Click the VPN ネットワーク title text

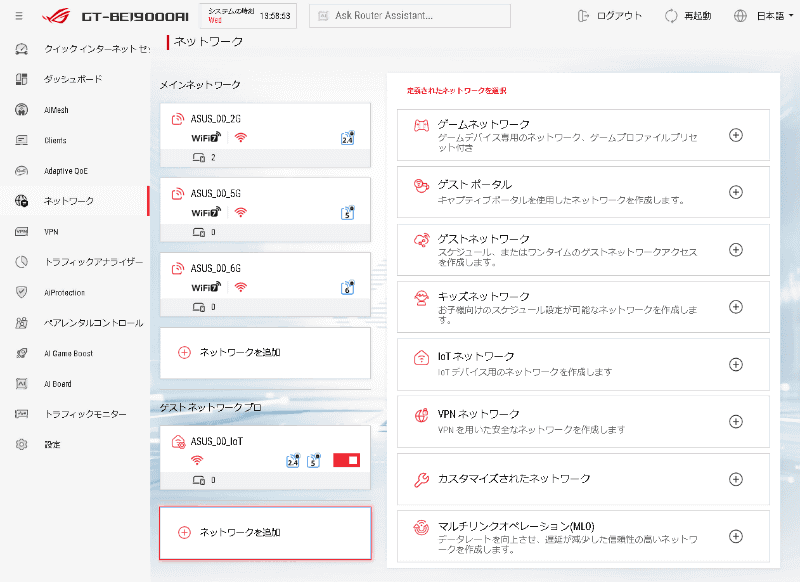(x=479, y=414)
